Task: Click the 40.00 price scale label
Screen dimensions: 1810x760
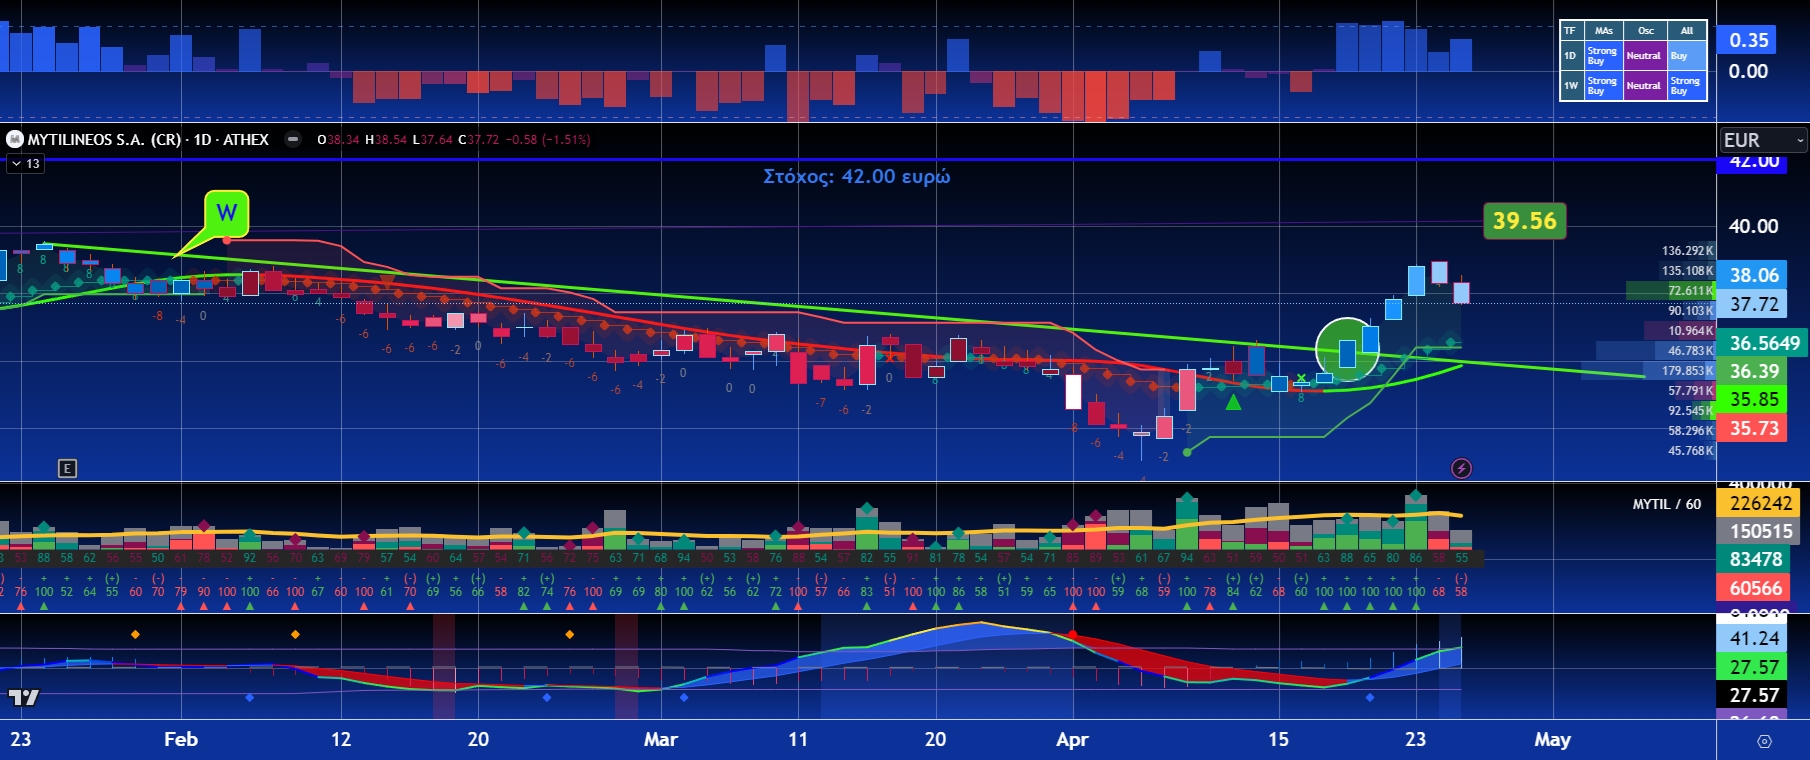Action: pos(1753,226)
